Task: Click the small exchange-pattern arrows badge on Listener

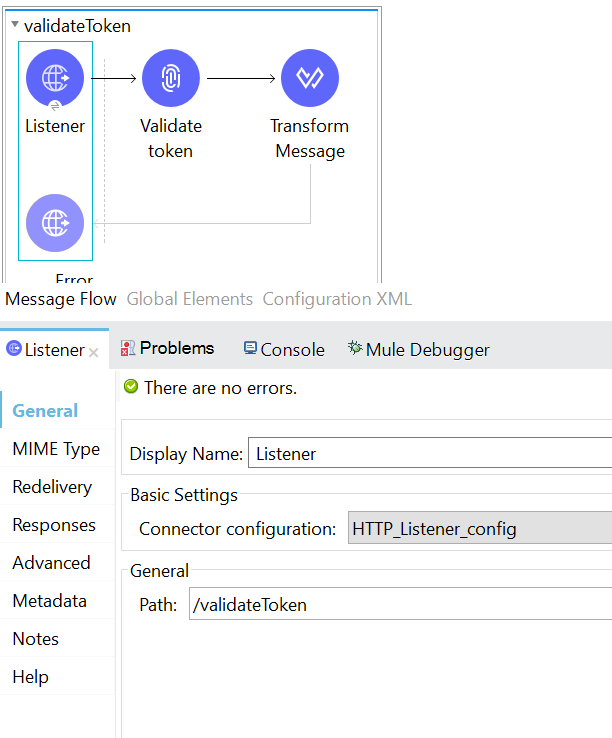Action: [x=55, y=105]
